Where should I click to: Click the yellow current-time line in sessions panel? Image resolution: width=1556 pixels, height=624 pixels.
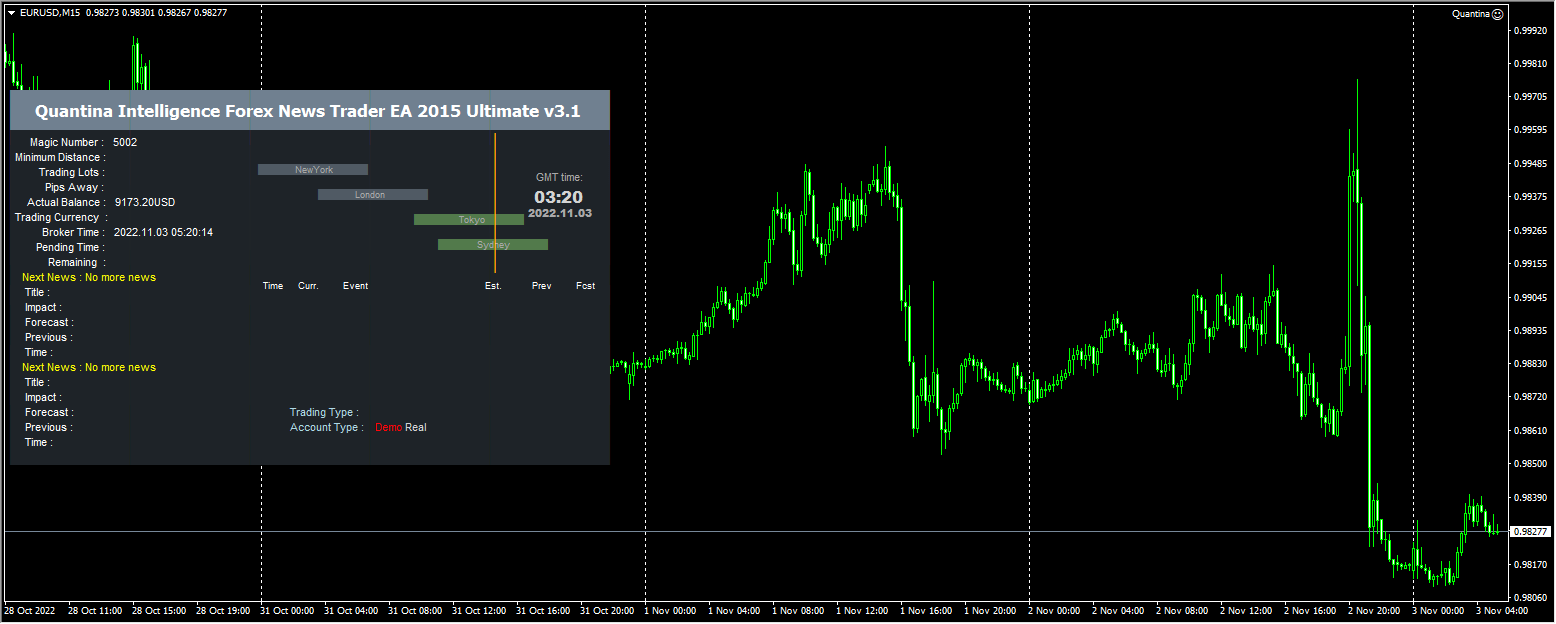pos(495,203)
